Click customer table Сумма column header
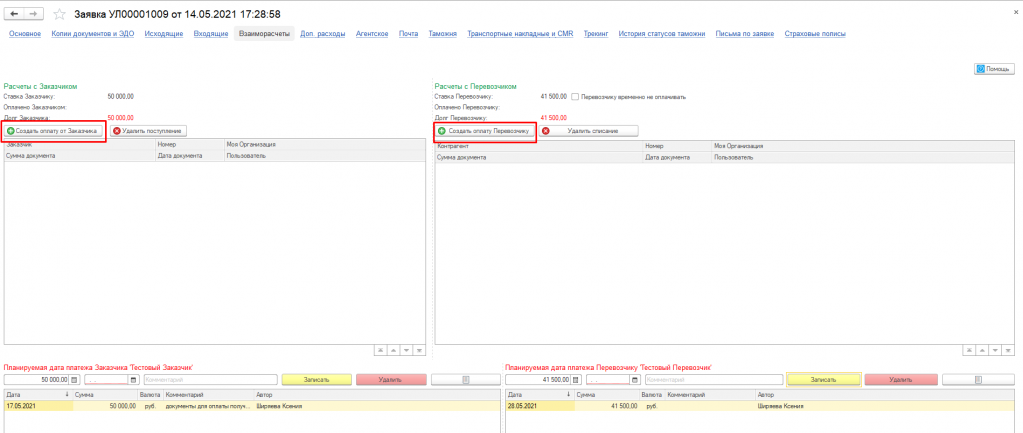 point(104,395)
